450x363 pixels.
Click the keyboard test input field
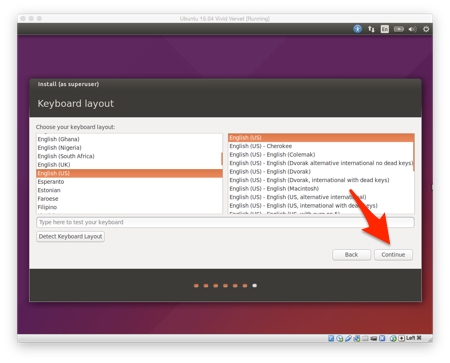click(x=225, y=222)
